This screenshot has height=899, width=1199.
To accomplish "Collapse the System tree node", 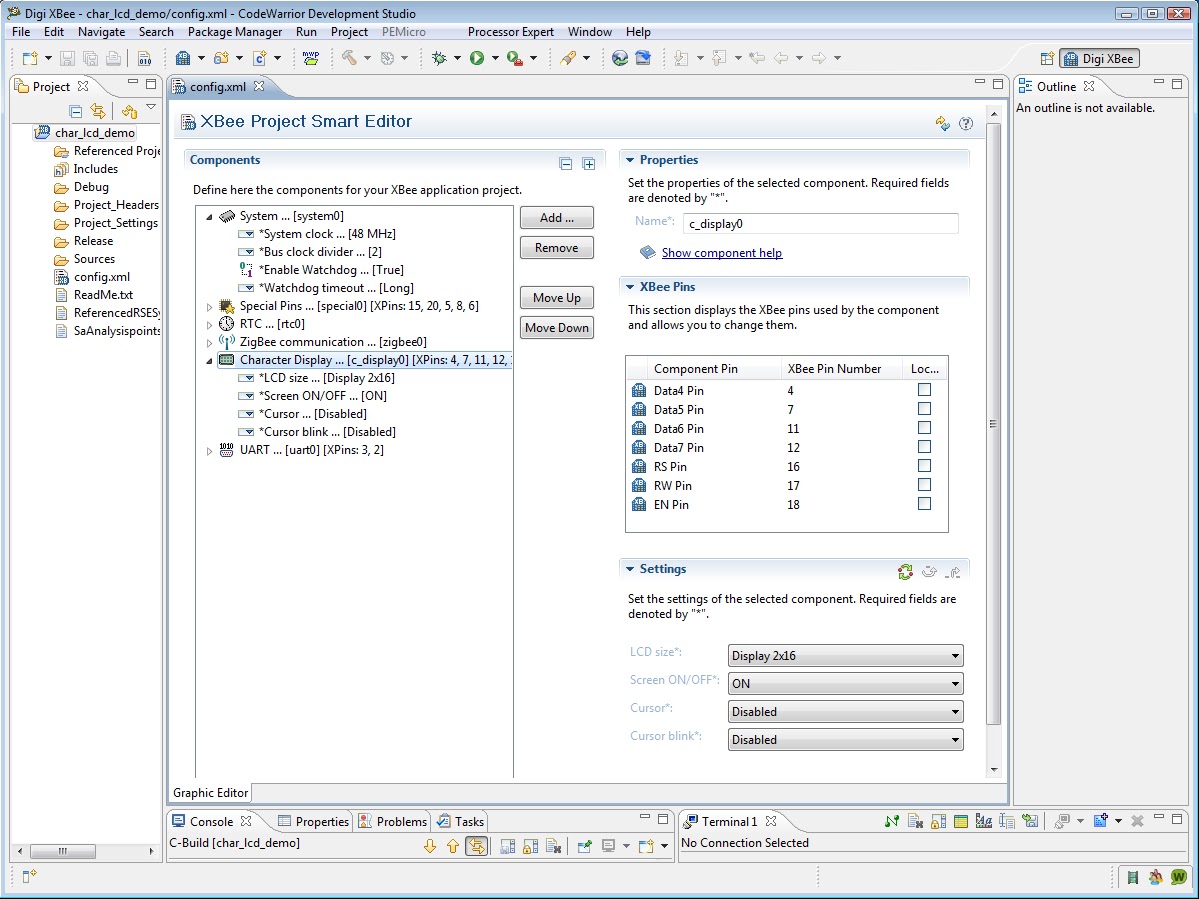I will pyautogui.click(x=210, y=217).
